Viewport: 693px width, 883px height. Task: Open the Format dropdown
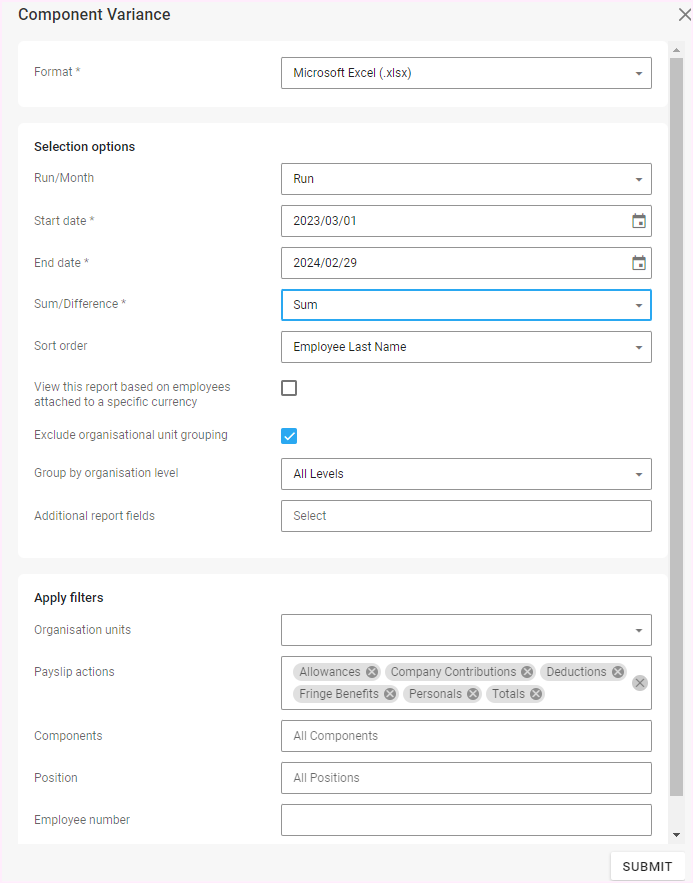pos(466,73)
